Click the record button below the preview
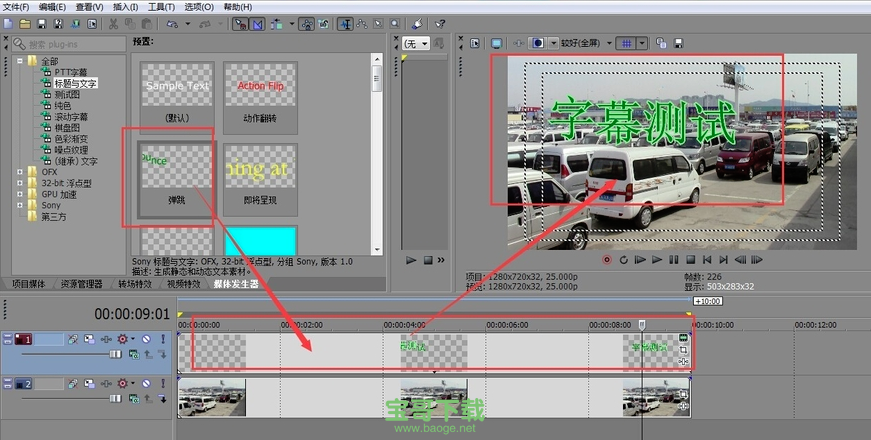The image size is (871, 440). [x=606, y=259]
